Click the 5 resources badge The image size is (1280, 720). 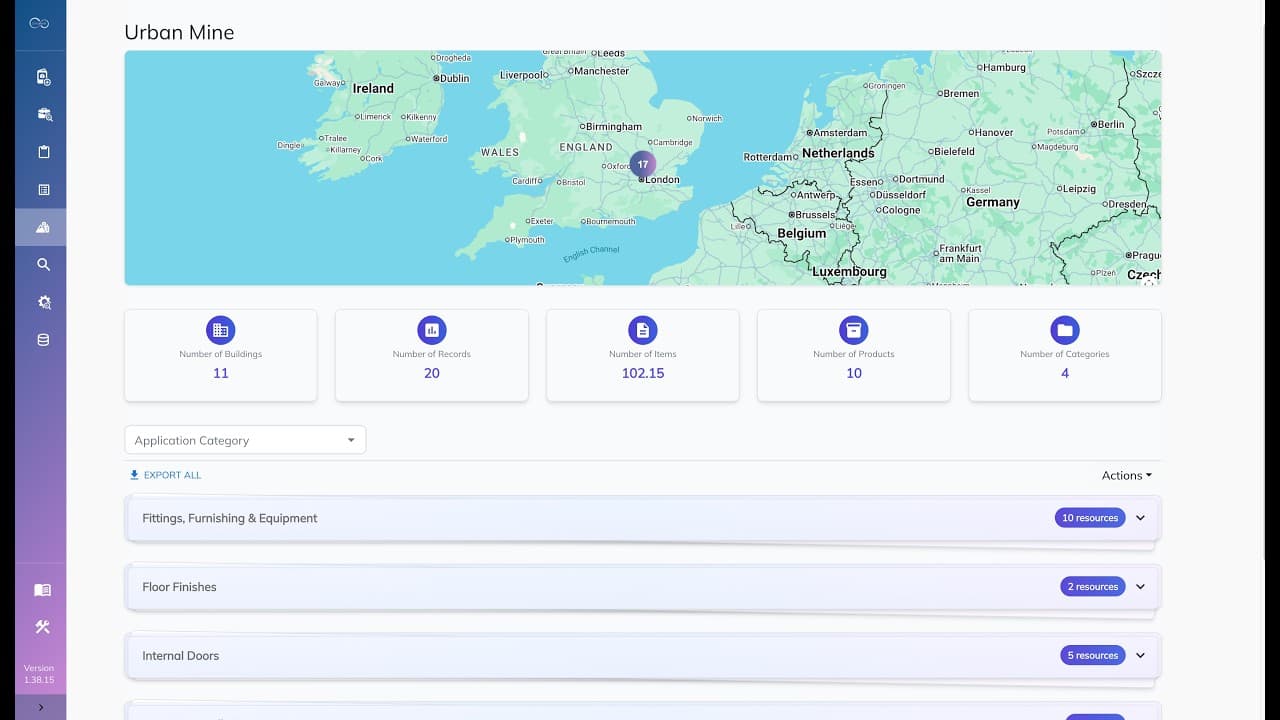coord(1093,656)
